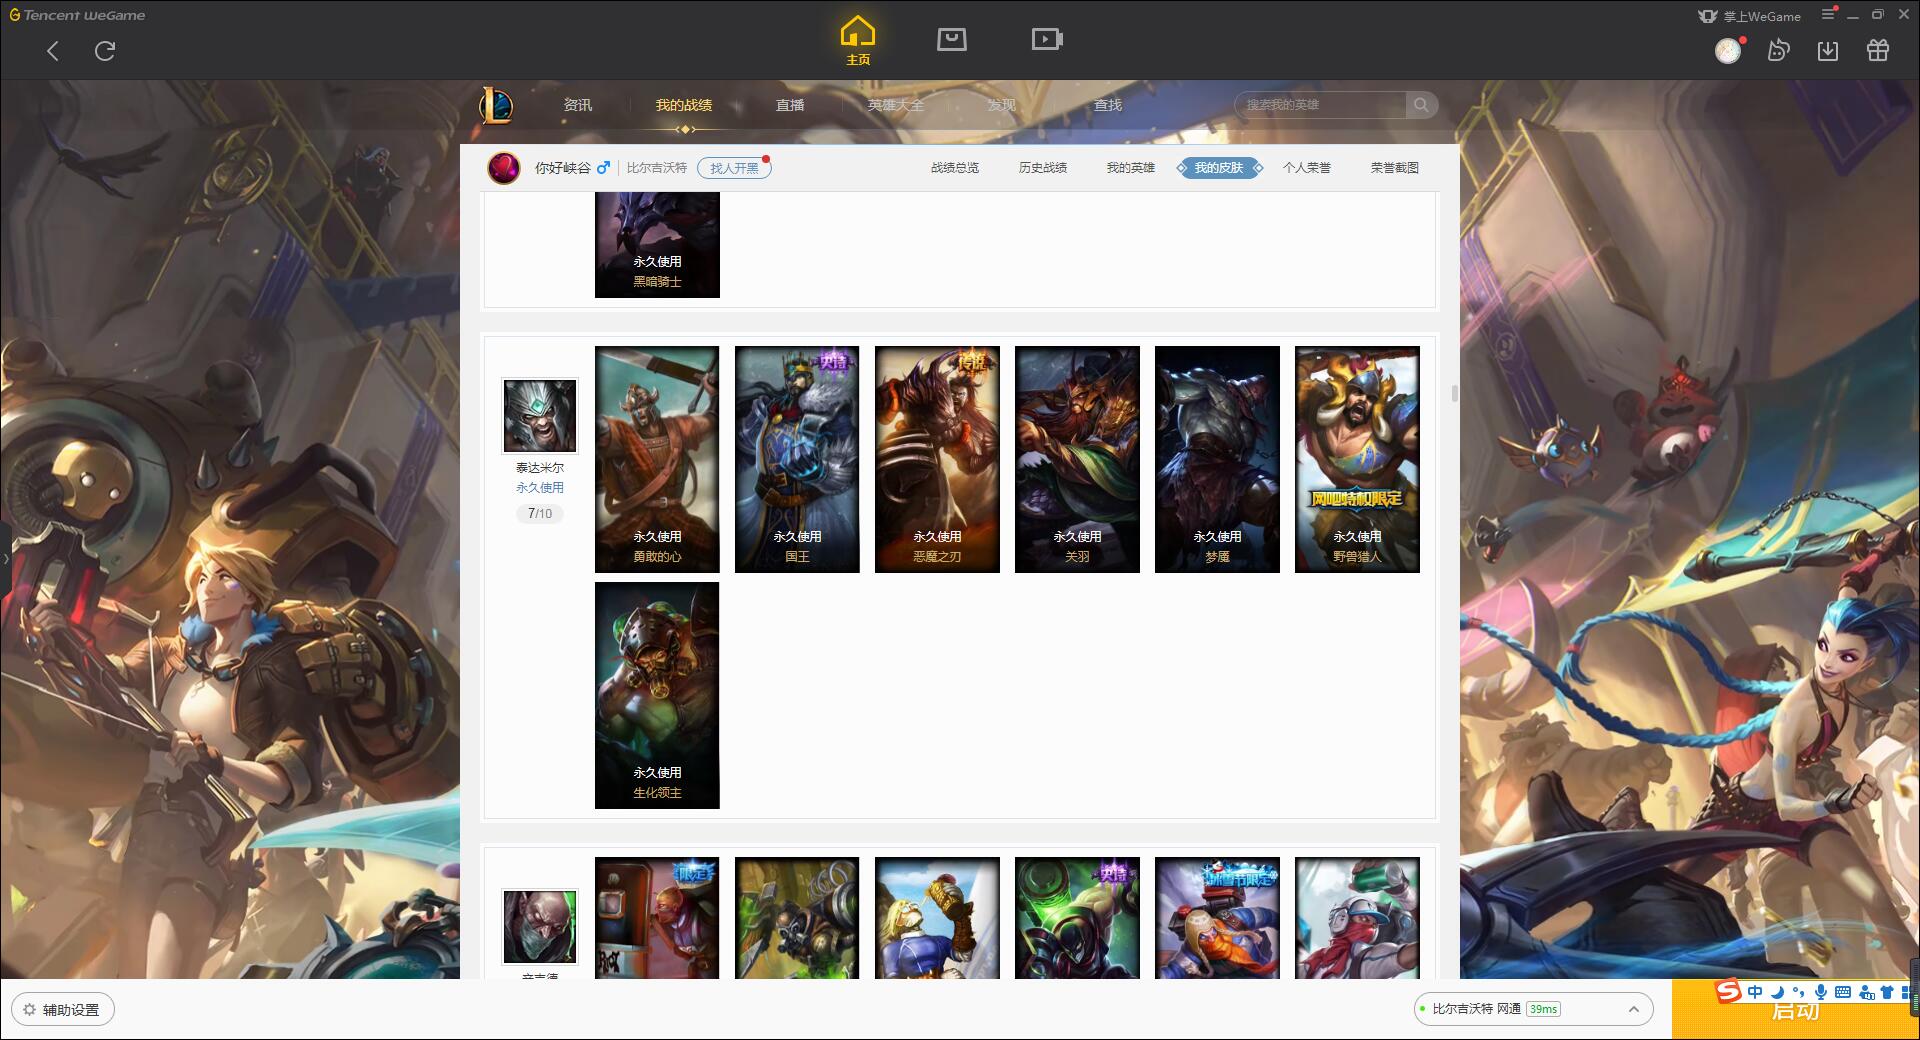Switch to the 发现 tab
This screenshot has width=1920, height=1040.
click(1002, 105)
